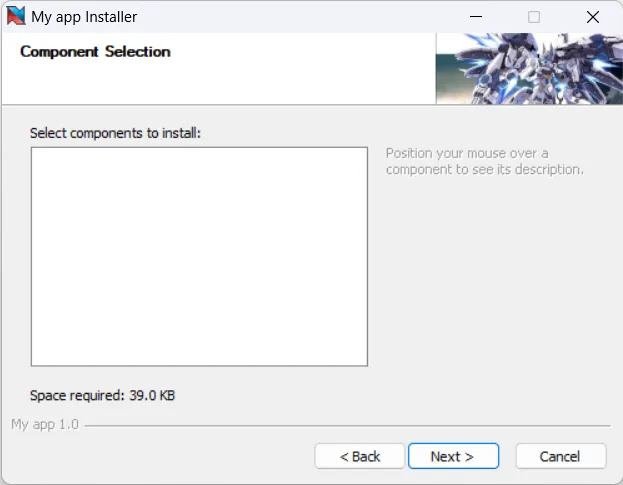
Task: Click the 'Select components to install:' label
Action: coord(116,133)
